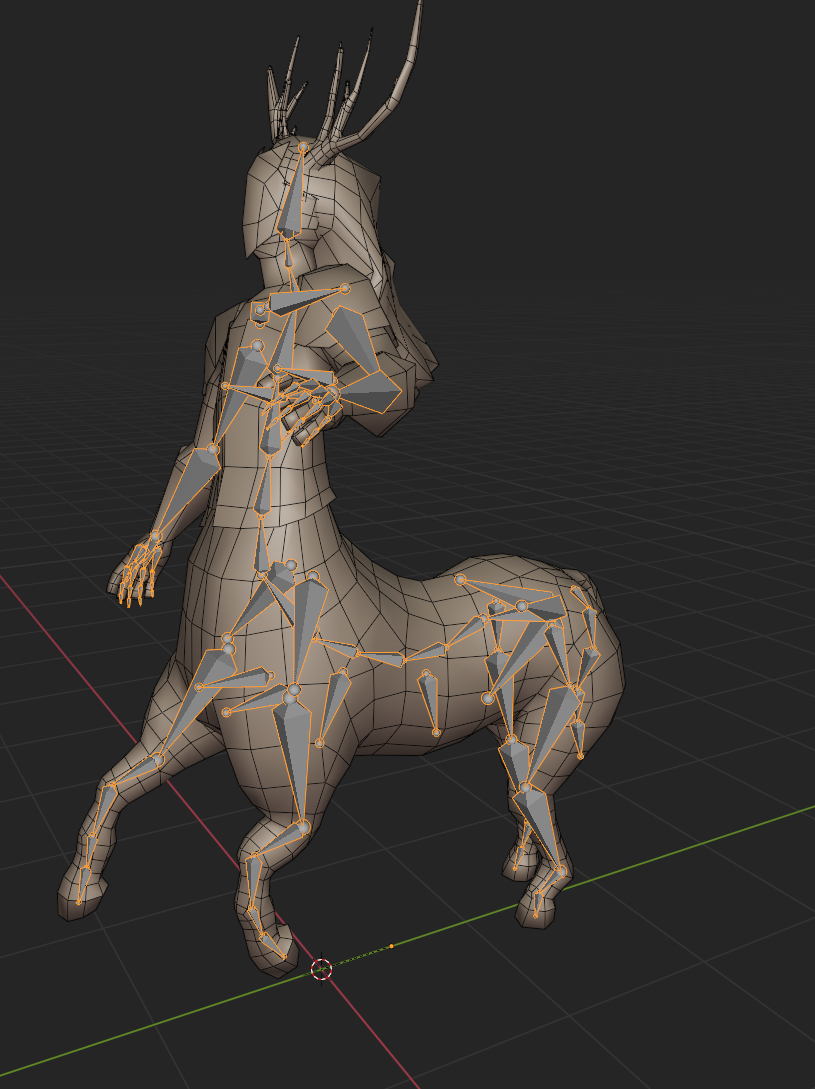This screenshot has height=1089, width=815.
Task: Click the 3D cursor gizmo at the origin
Action: [322, 969]
